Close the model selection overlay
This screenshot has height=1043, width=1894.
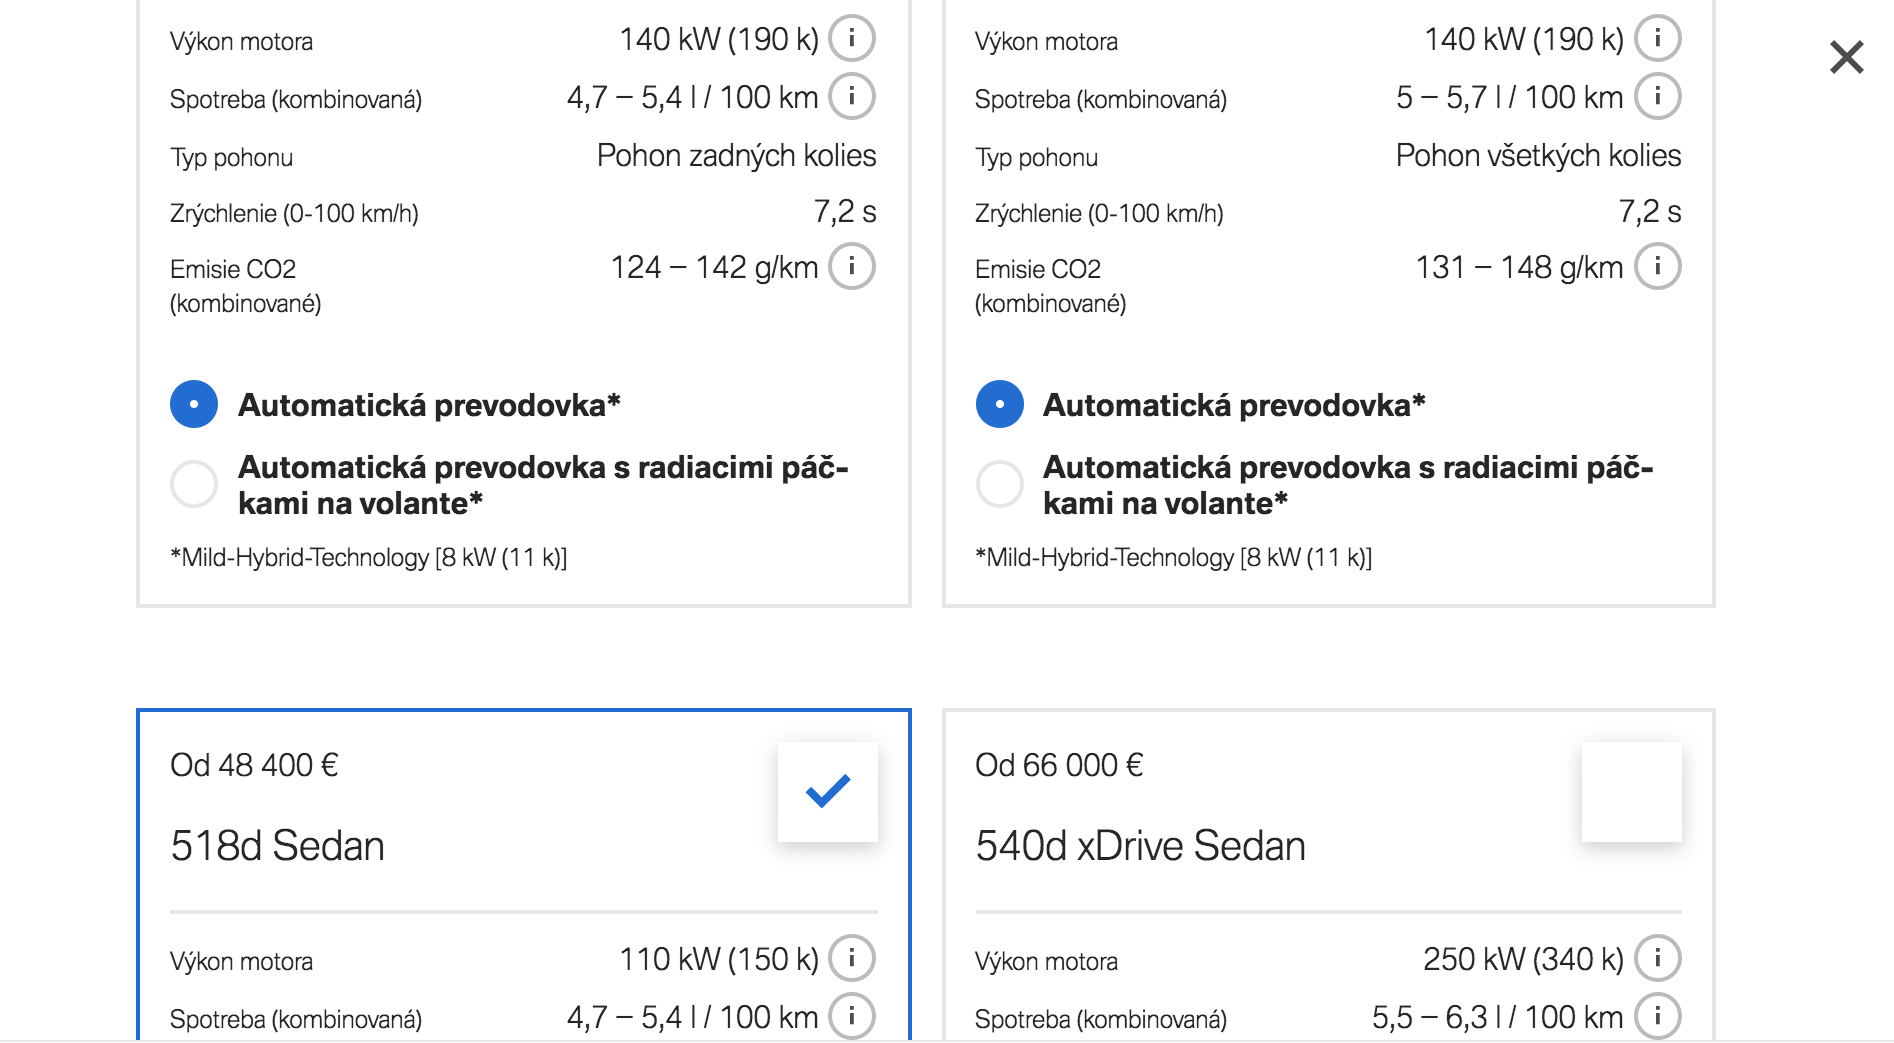click(1847, 57)
